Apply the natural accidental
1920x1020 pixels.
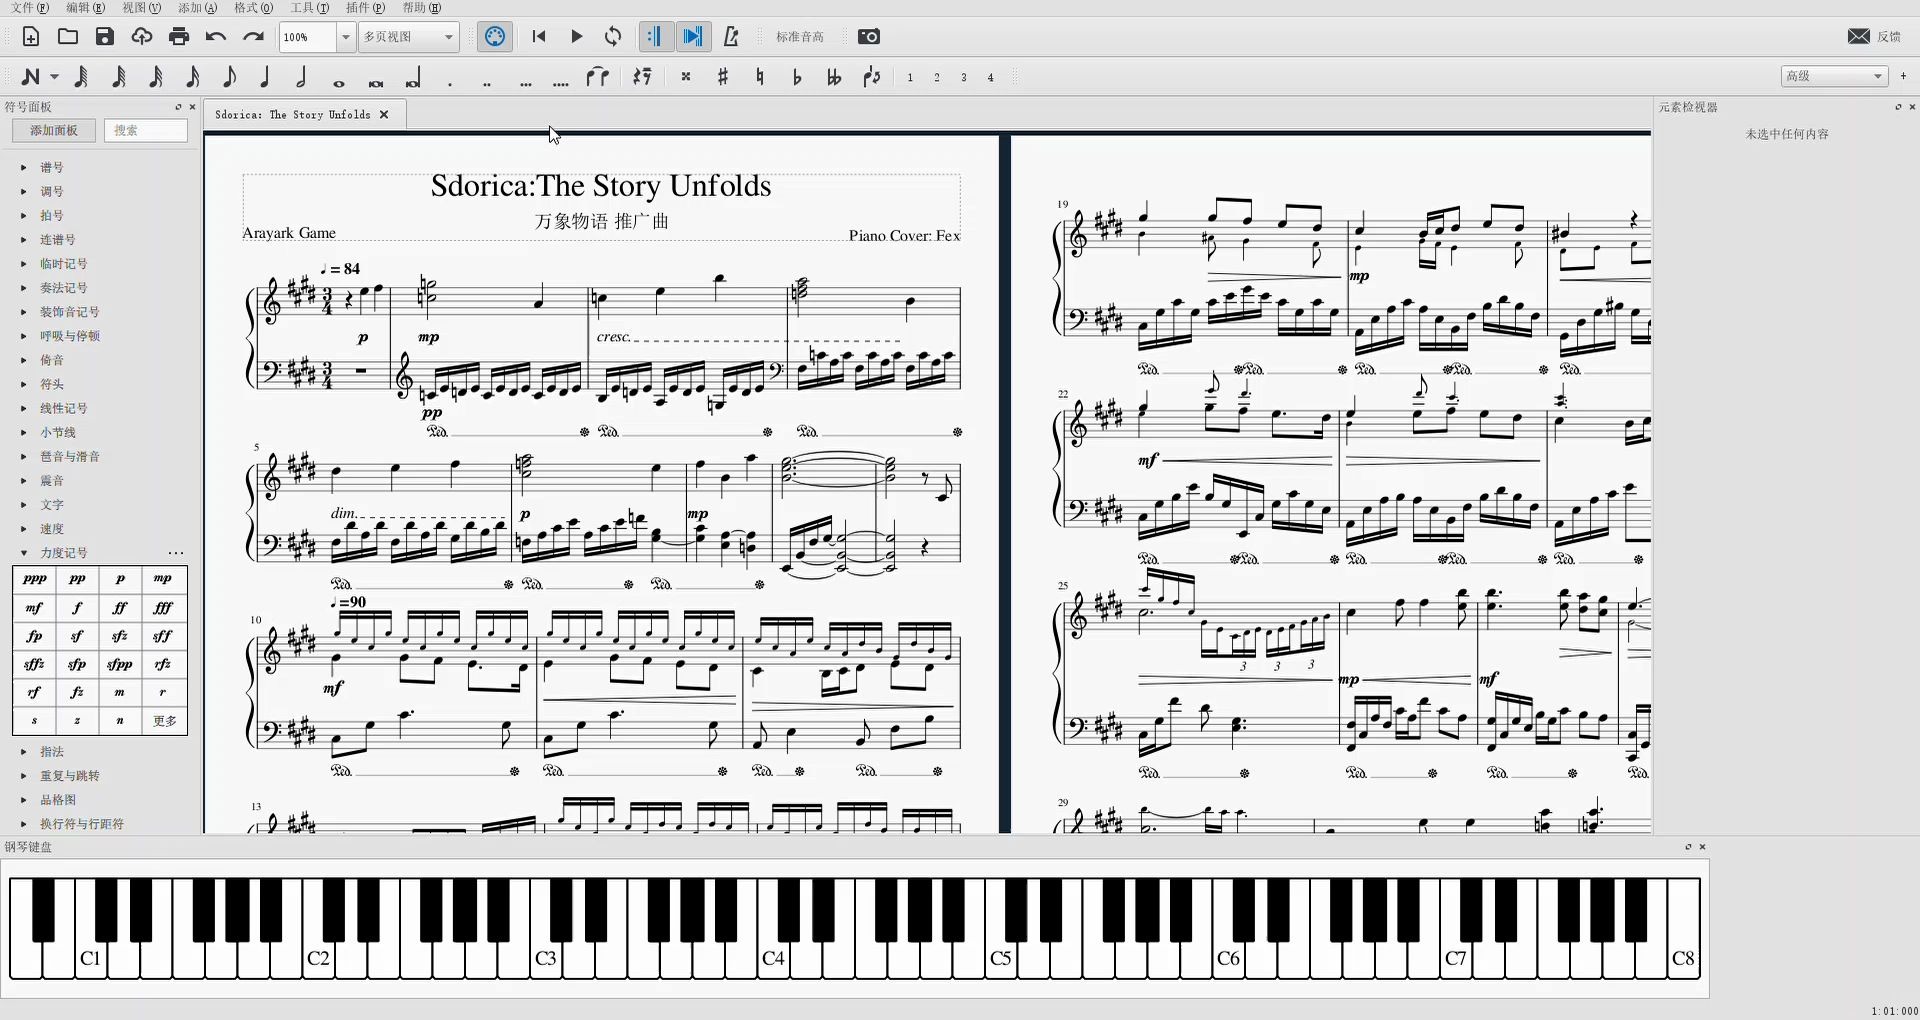[760, 77]
